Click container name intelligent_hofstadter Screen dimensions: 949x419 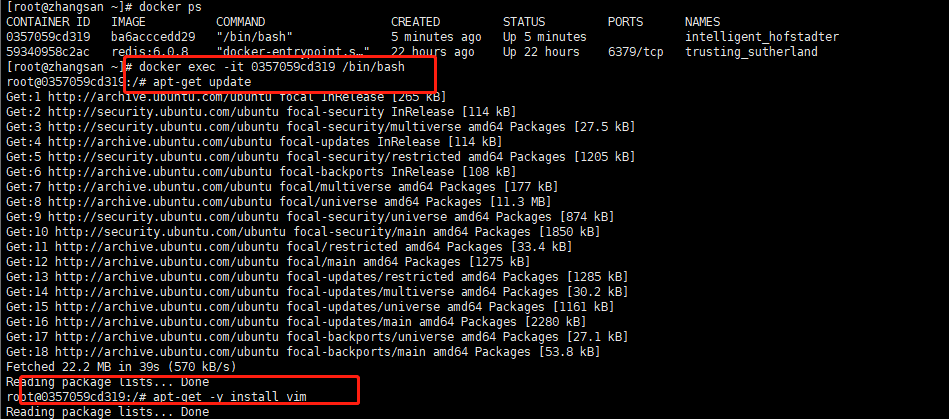(761, 37)
